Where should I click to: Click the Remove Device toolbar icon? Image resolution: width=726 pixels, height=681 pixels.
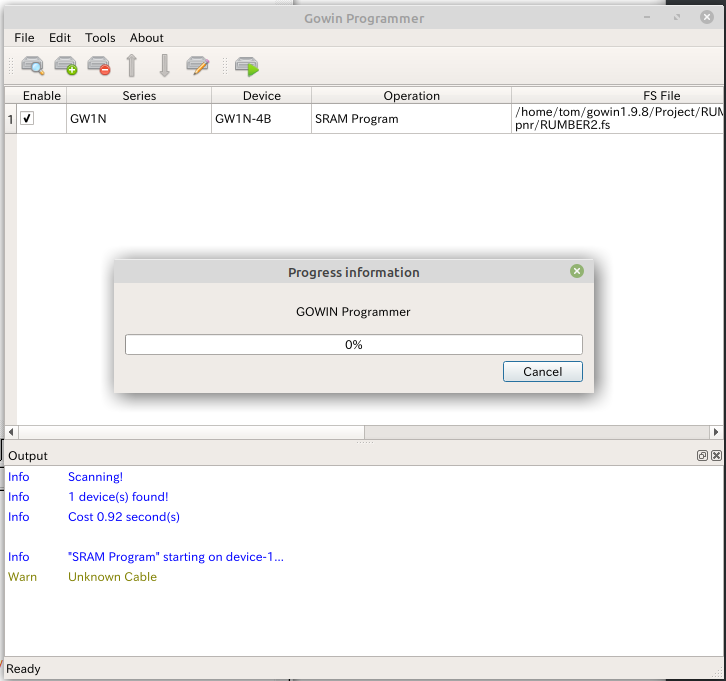point(99,66)
